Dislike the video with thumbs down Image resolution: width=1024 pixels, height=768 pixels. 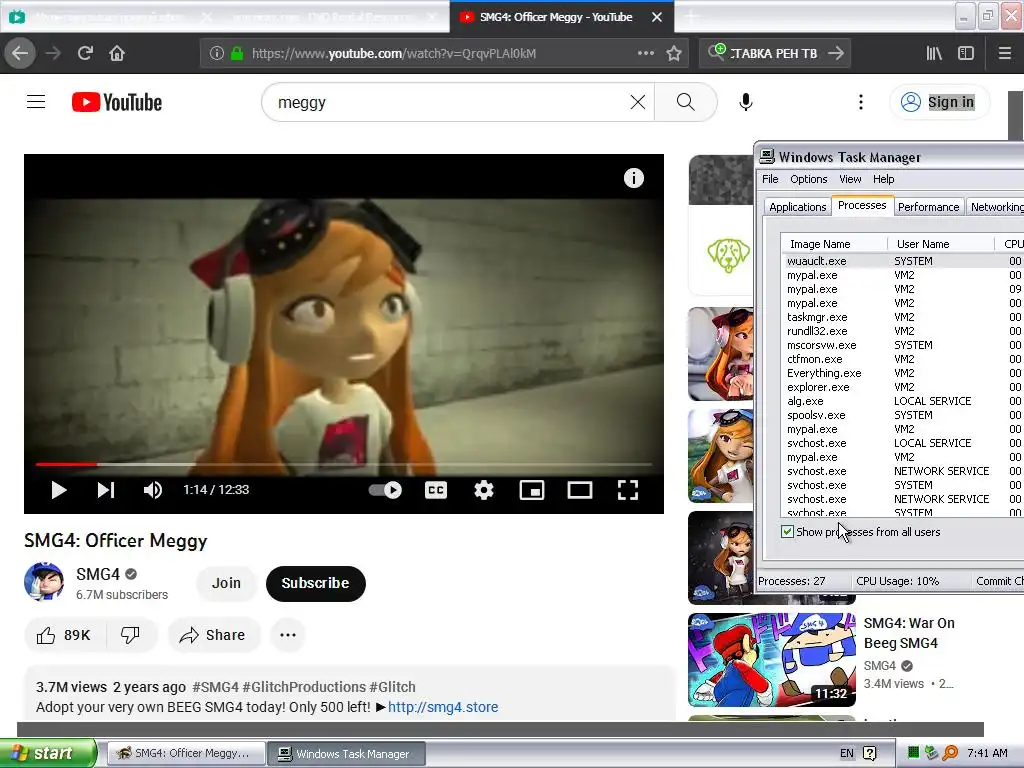point(131,635)
